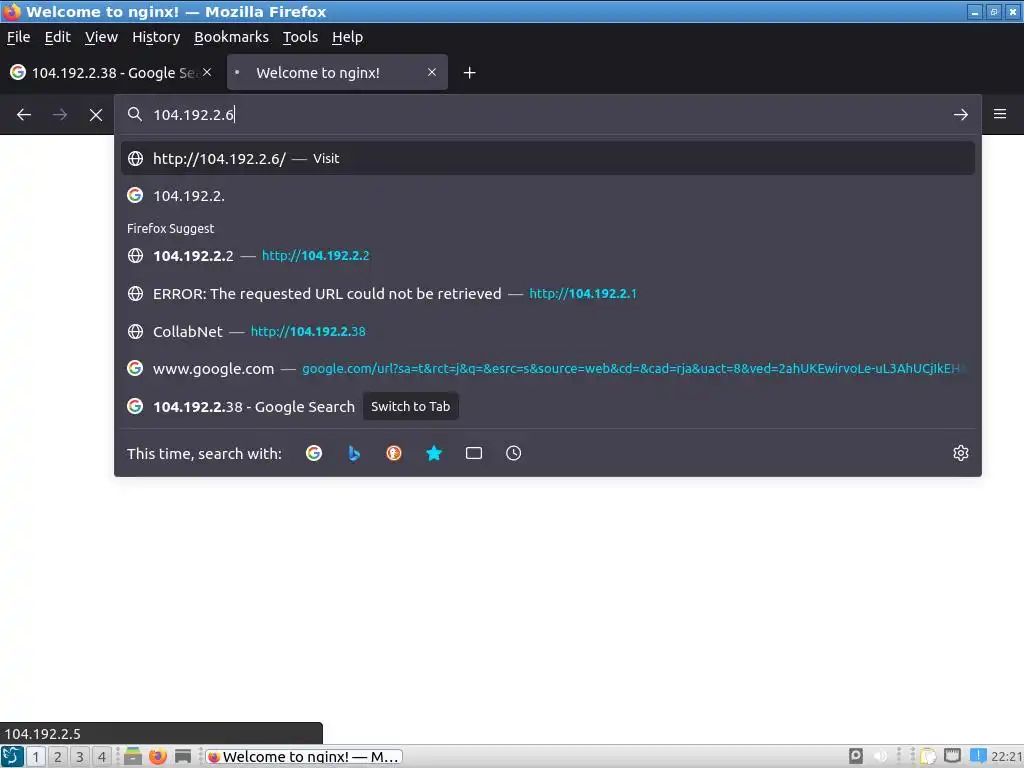The width and height of the screenshot is (1024, 768).
Task: Open the Firefox hamburger application menu
Action: click(x=1000, y=114)
